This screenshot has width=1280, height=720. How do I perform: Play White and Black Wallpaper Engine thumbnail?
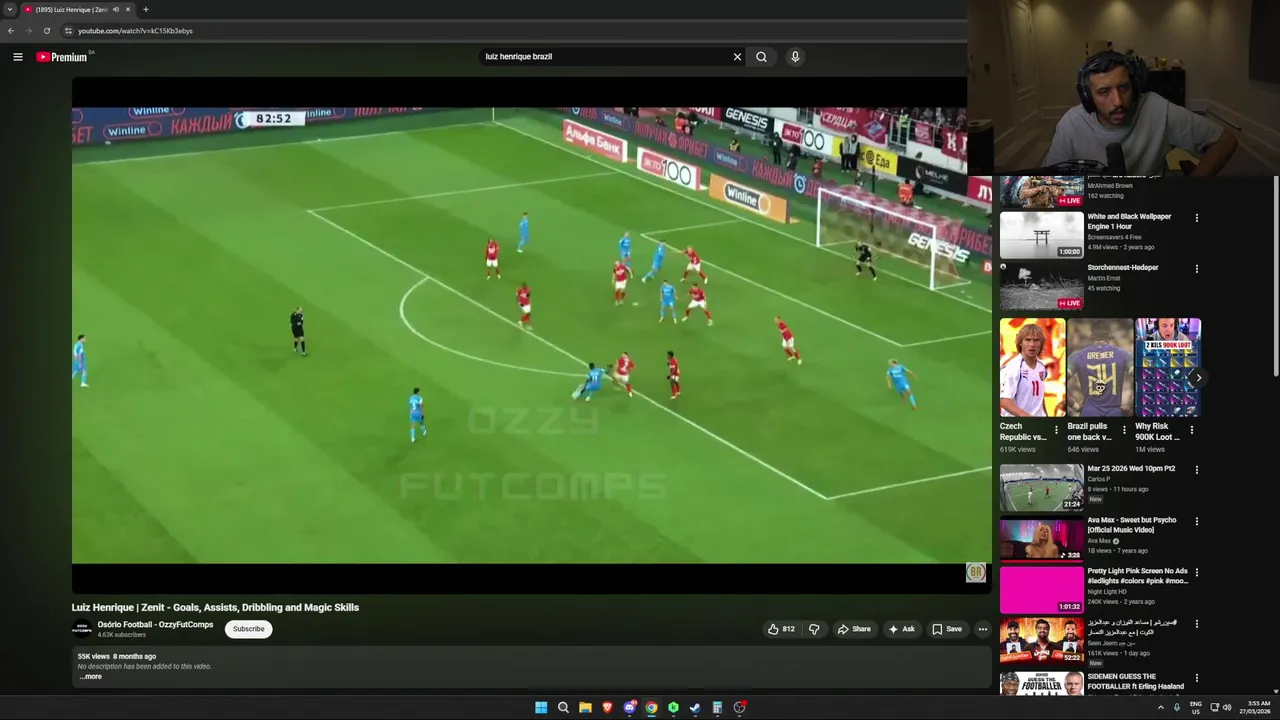click(x=1041, y=234)
